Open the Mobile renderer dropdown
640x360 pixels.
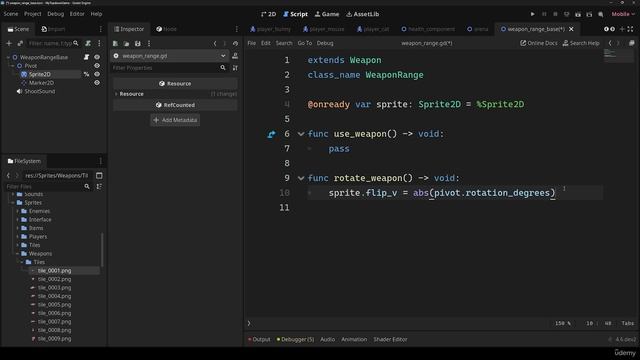[x=623, y=14]
